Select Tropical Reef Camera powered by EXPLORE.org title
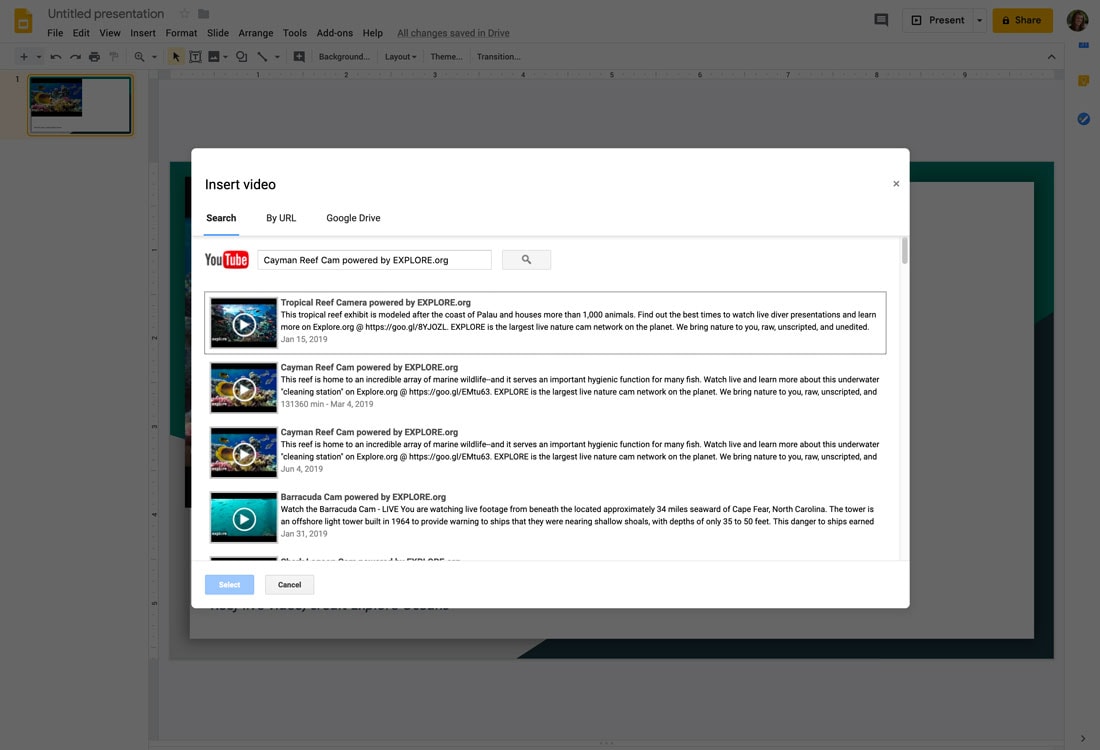Screen dimensions: 1100x750 375,302
